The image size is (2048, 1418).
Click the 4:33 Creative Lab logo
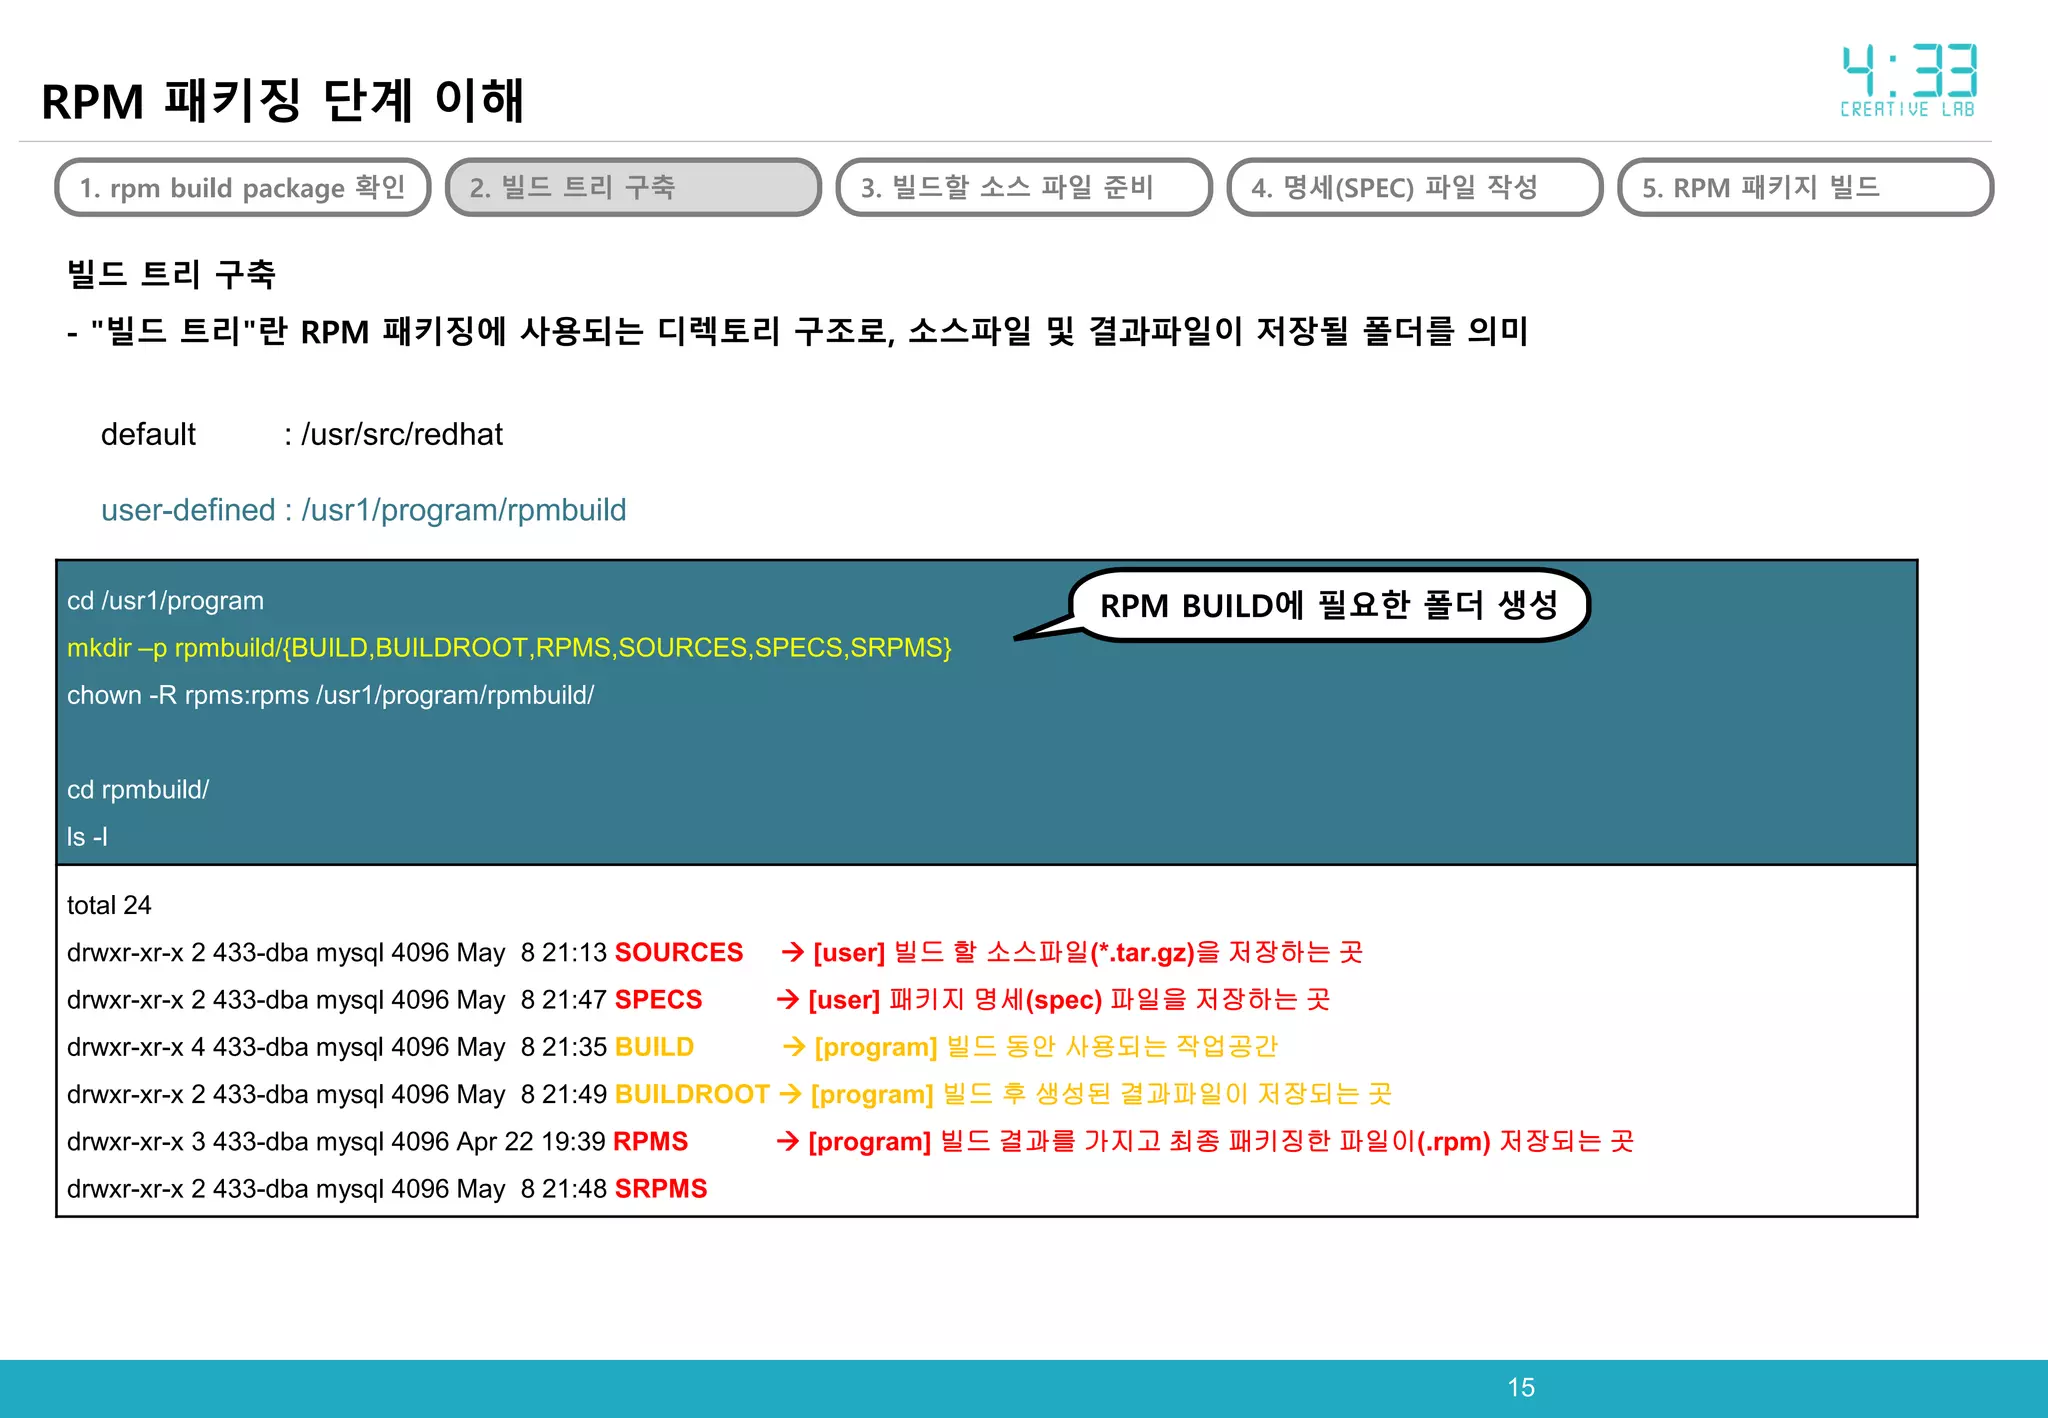[1909, 81]
